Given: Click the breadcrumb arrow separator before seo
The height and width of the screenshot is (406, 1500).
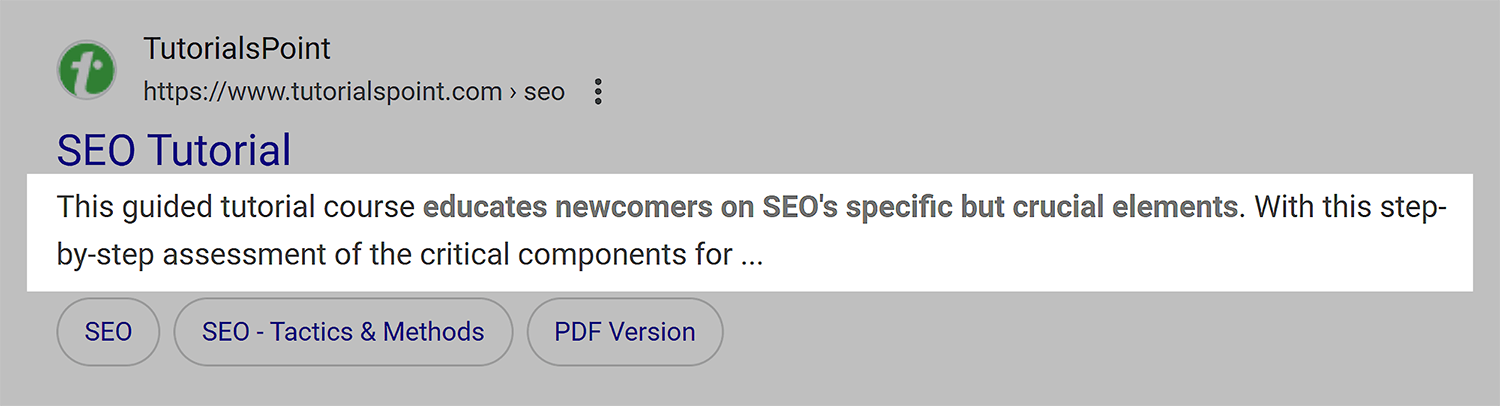Looking at the screenshot, I should 513,93.
